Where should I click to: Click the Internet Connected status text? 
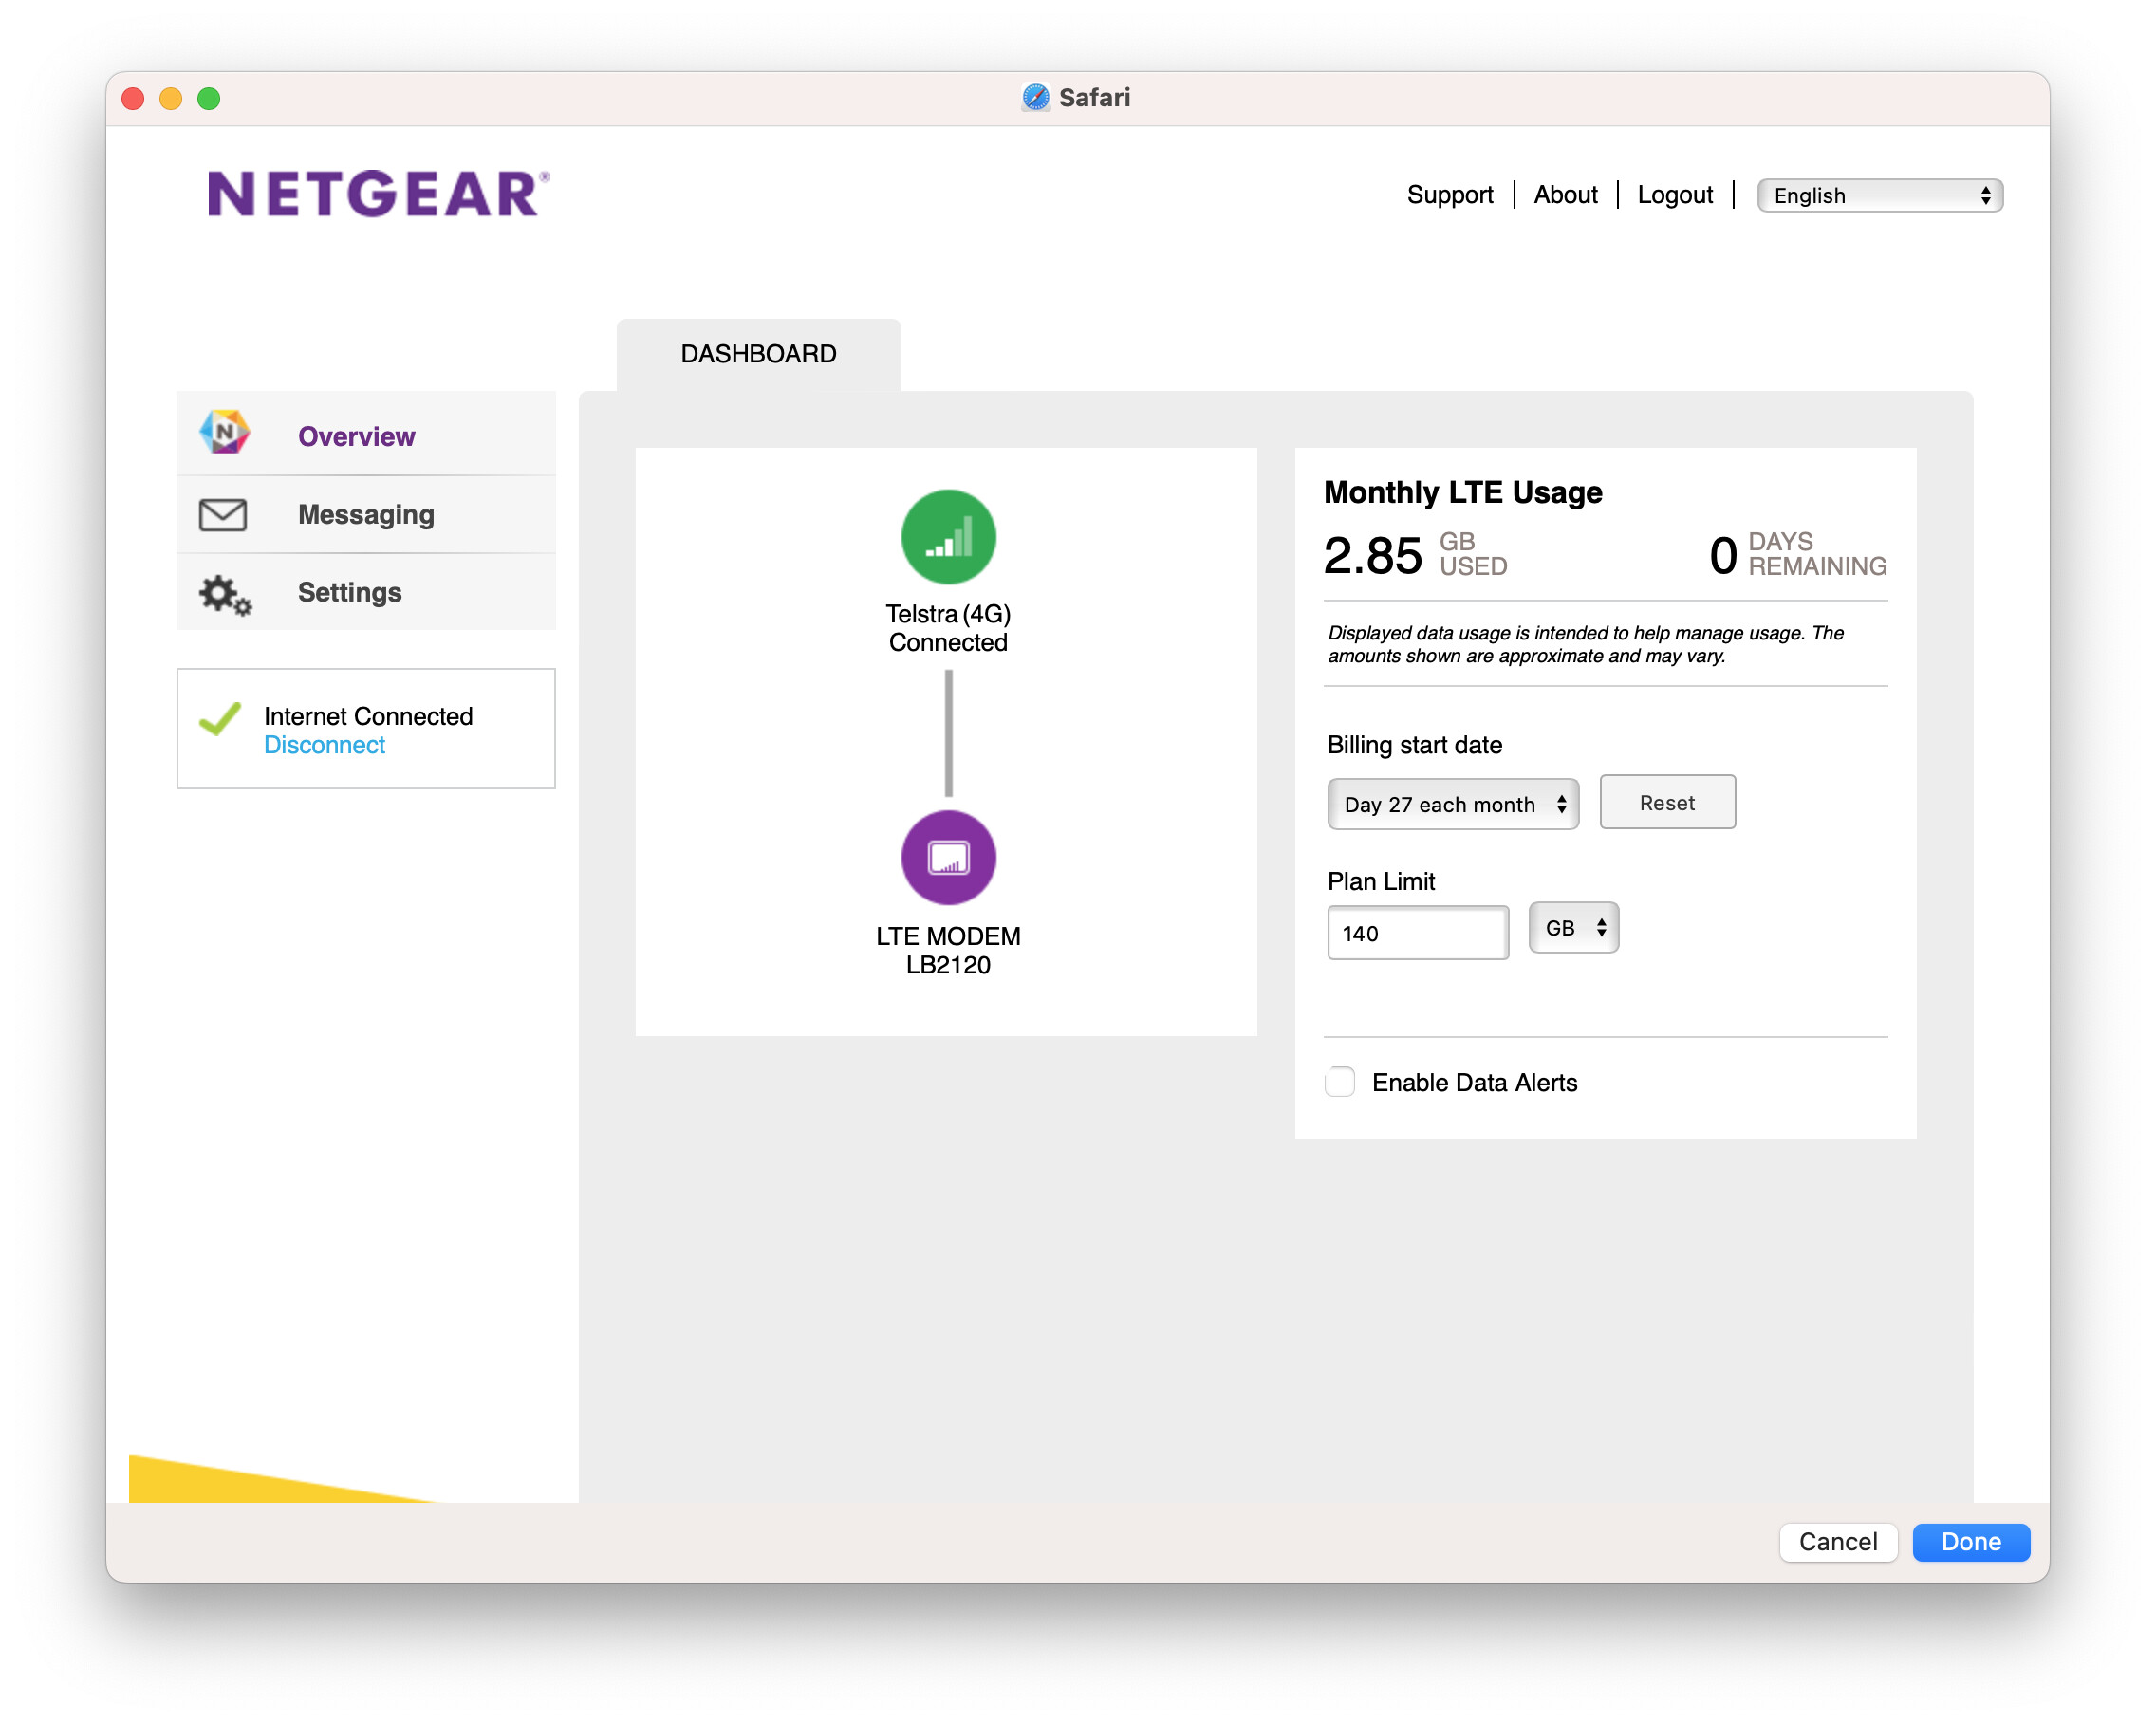pyautogui.click(x=368, y=716)
